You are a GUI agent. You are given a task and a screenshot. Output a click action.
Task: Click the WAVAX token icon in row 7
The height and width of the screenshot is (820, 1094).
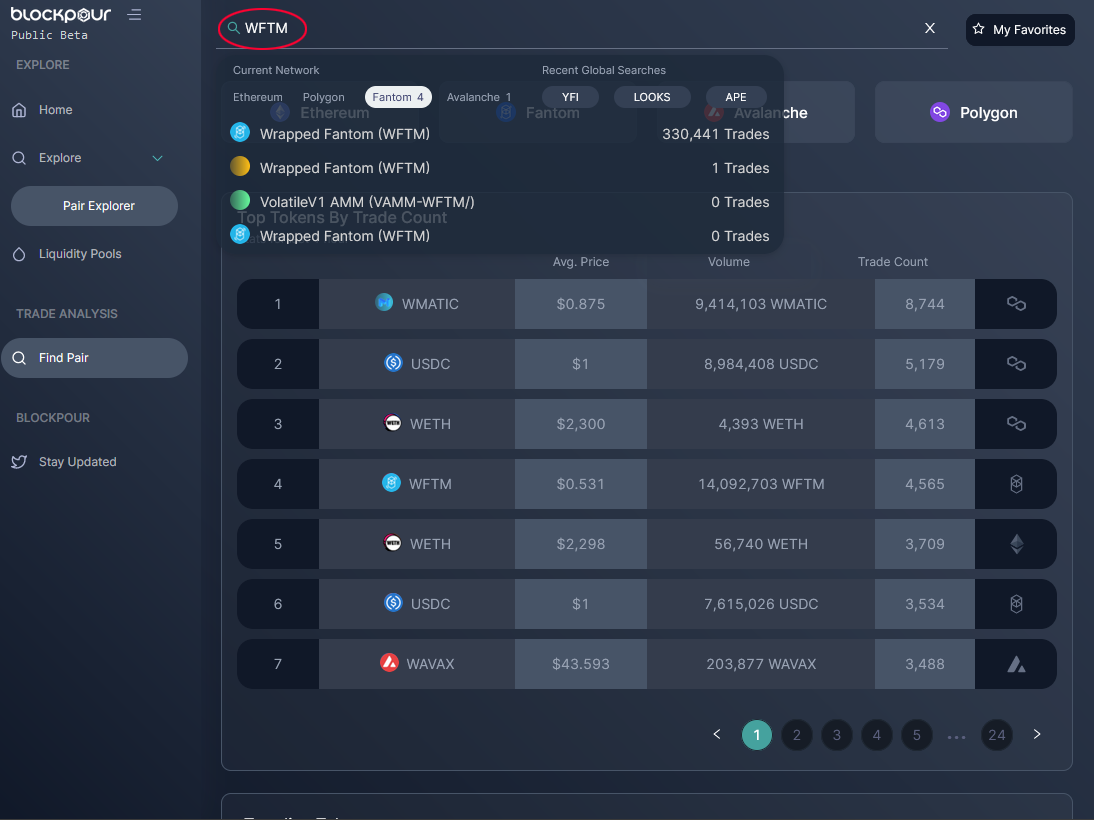pos(389,663)
